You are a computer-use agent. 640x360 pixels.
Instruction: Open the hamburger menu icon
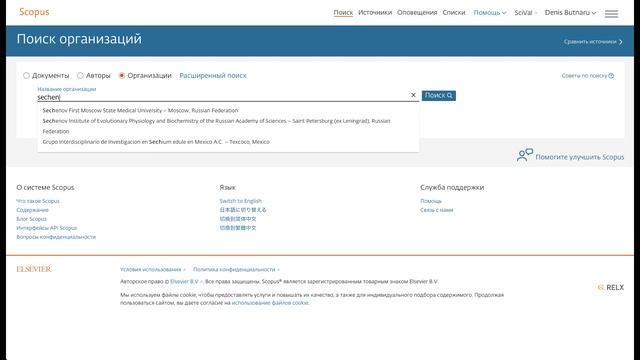[611, 13]
